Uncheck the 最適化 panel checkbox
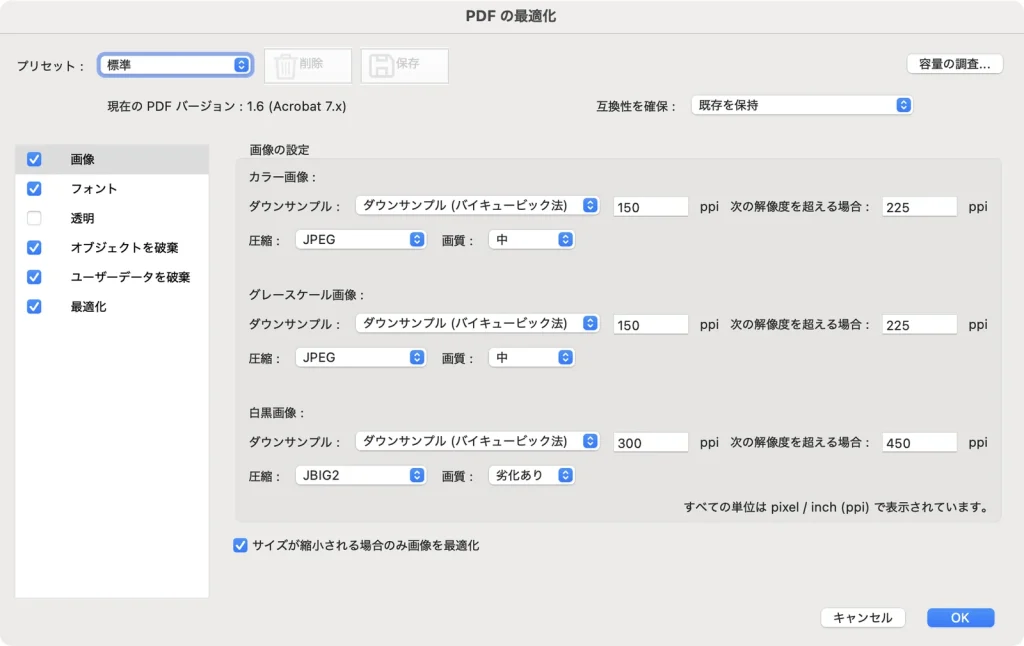The image size is (1024, 646). [34, 306]
